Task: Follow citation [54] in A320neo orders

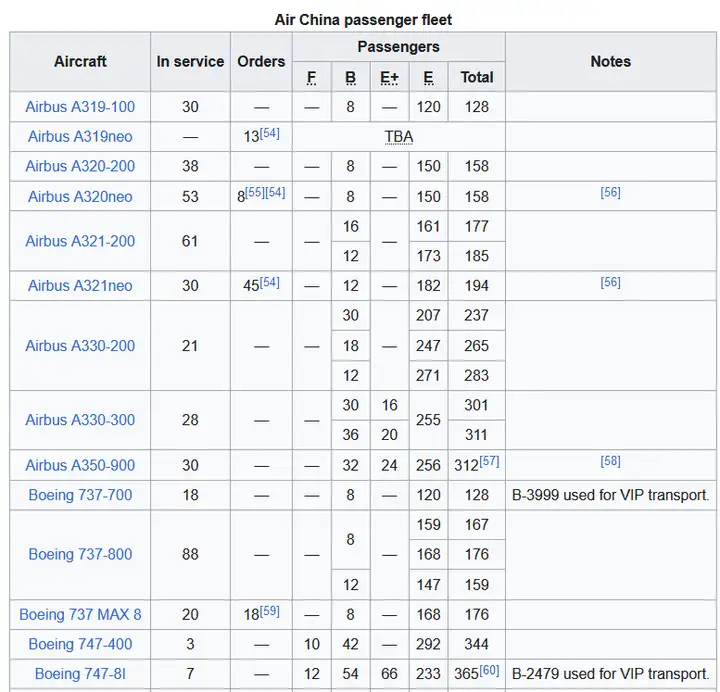Action: tap(275, 192)
